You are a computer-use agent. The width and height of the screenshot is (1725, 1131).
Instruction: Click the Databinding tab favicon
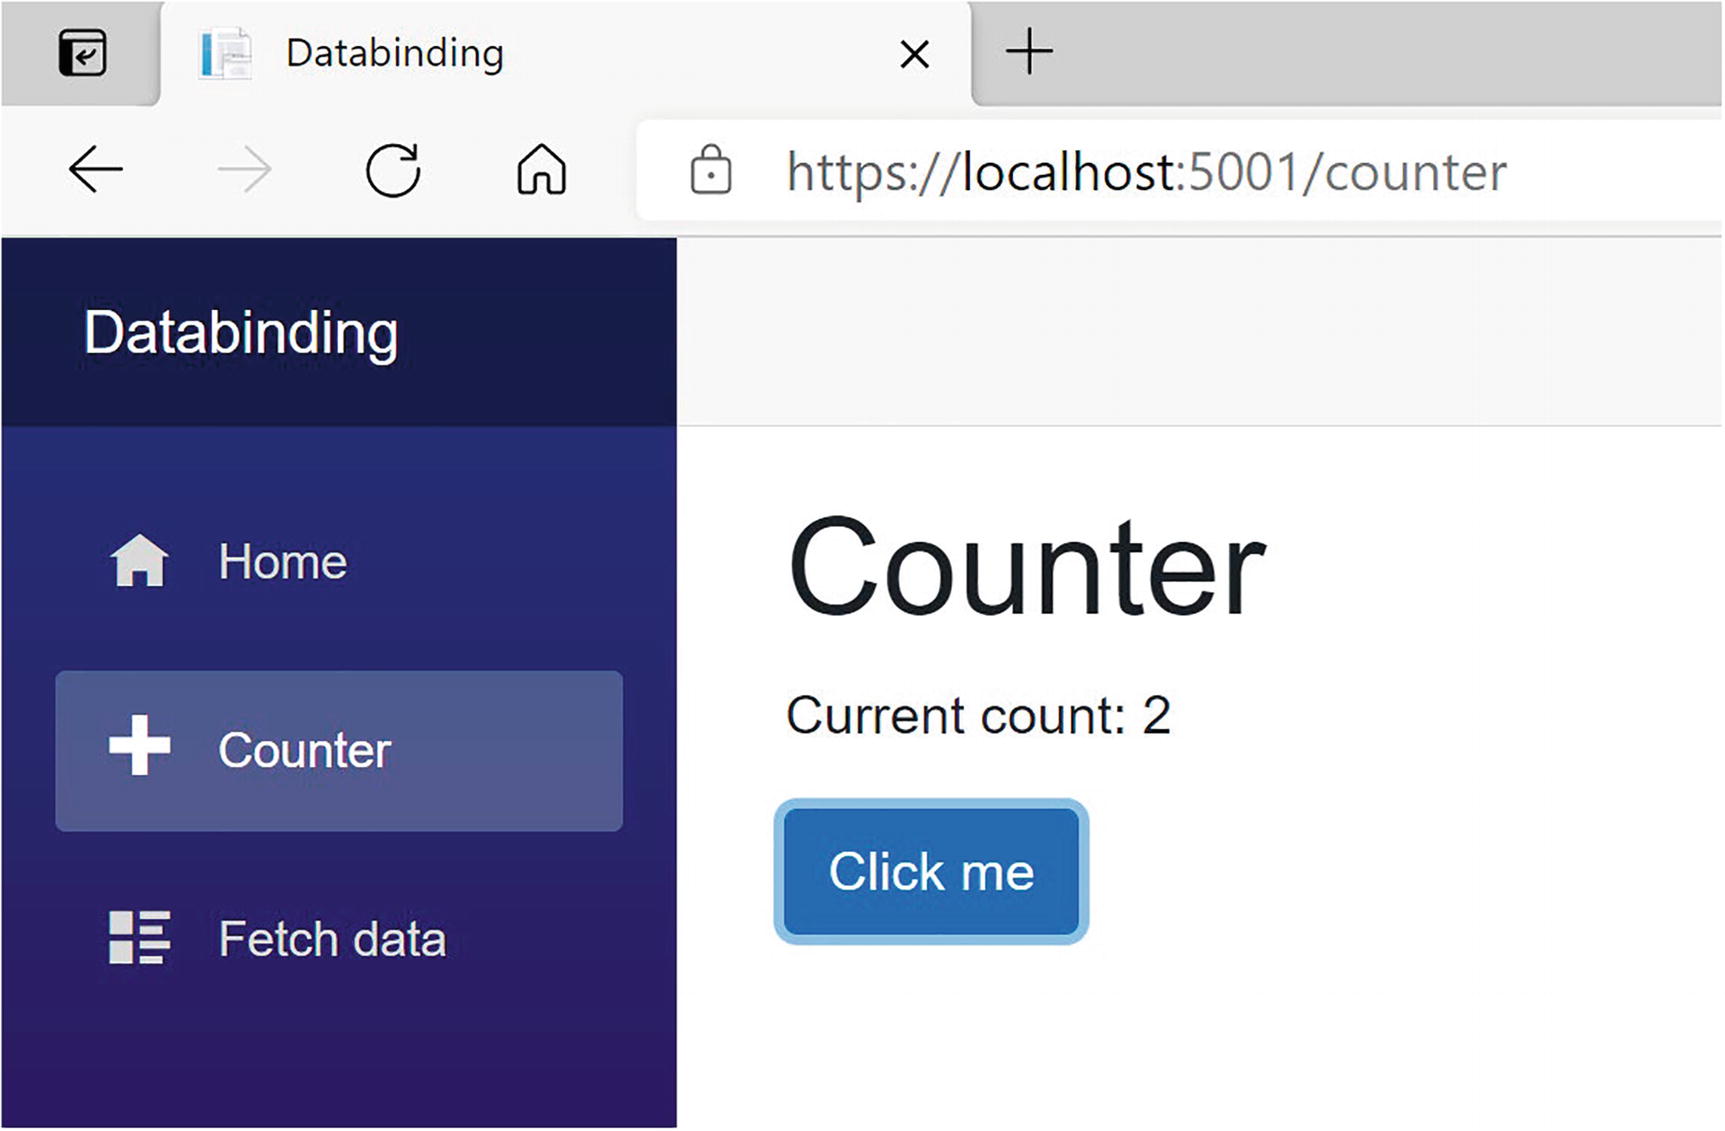pyautogui.click(x=226, y=54)
